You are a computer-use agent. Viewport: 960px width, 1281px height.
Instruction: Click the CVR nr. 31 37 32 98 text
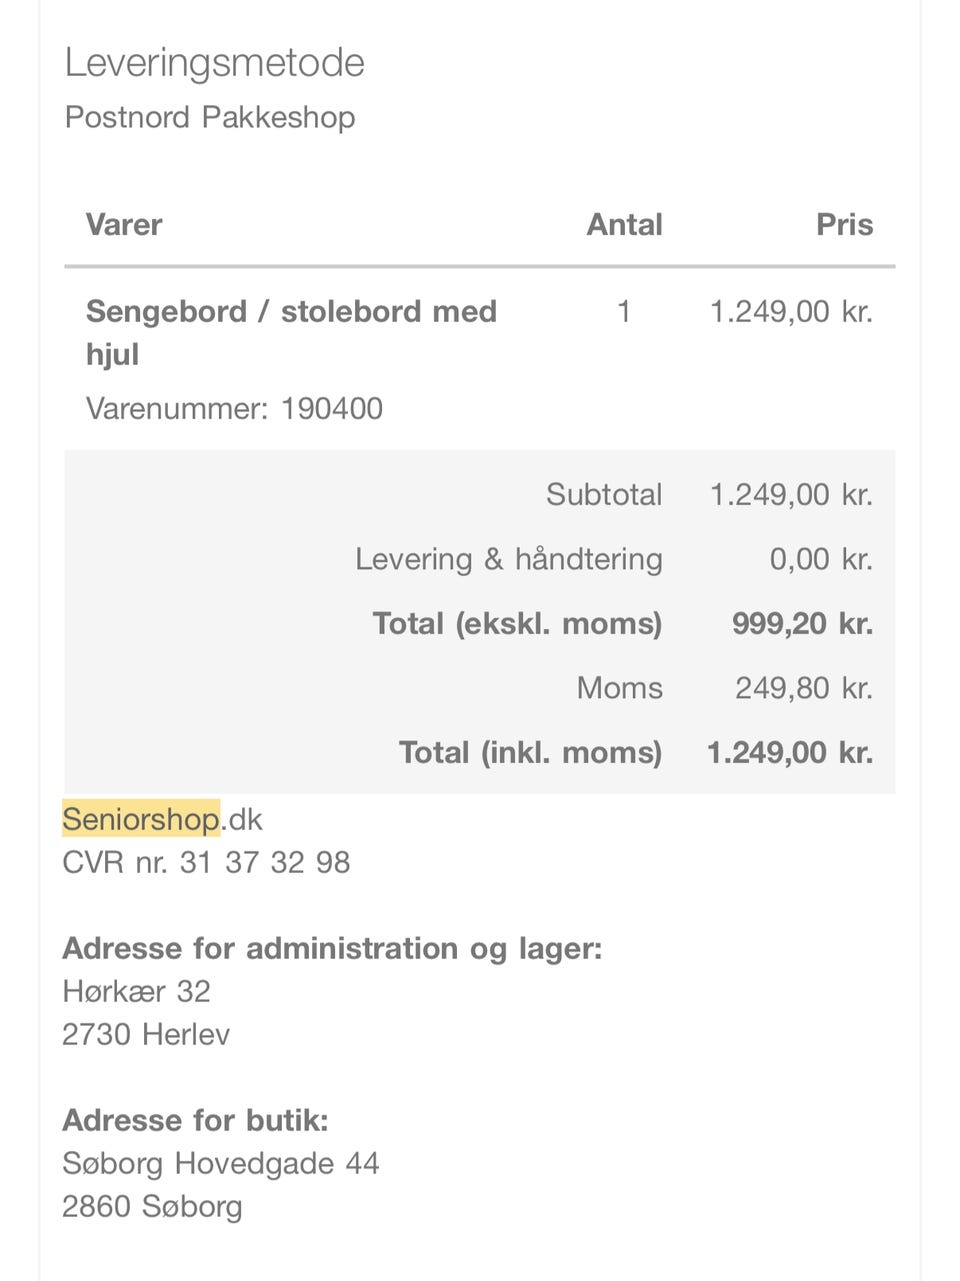pyautogui.click(x=206, y=862)
